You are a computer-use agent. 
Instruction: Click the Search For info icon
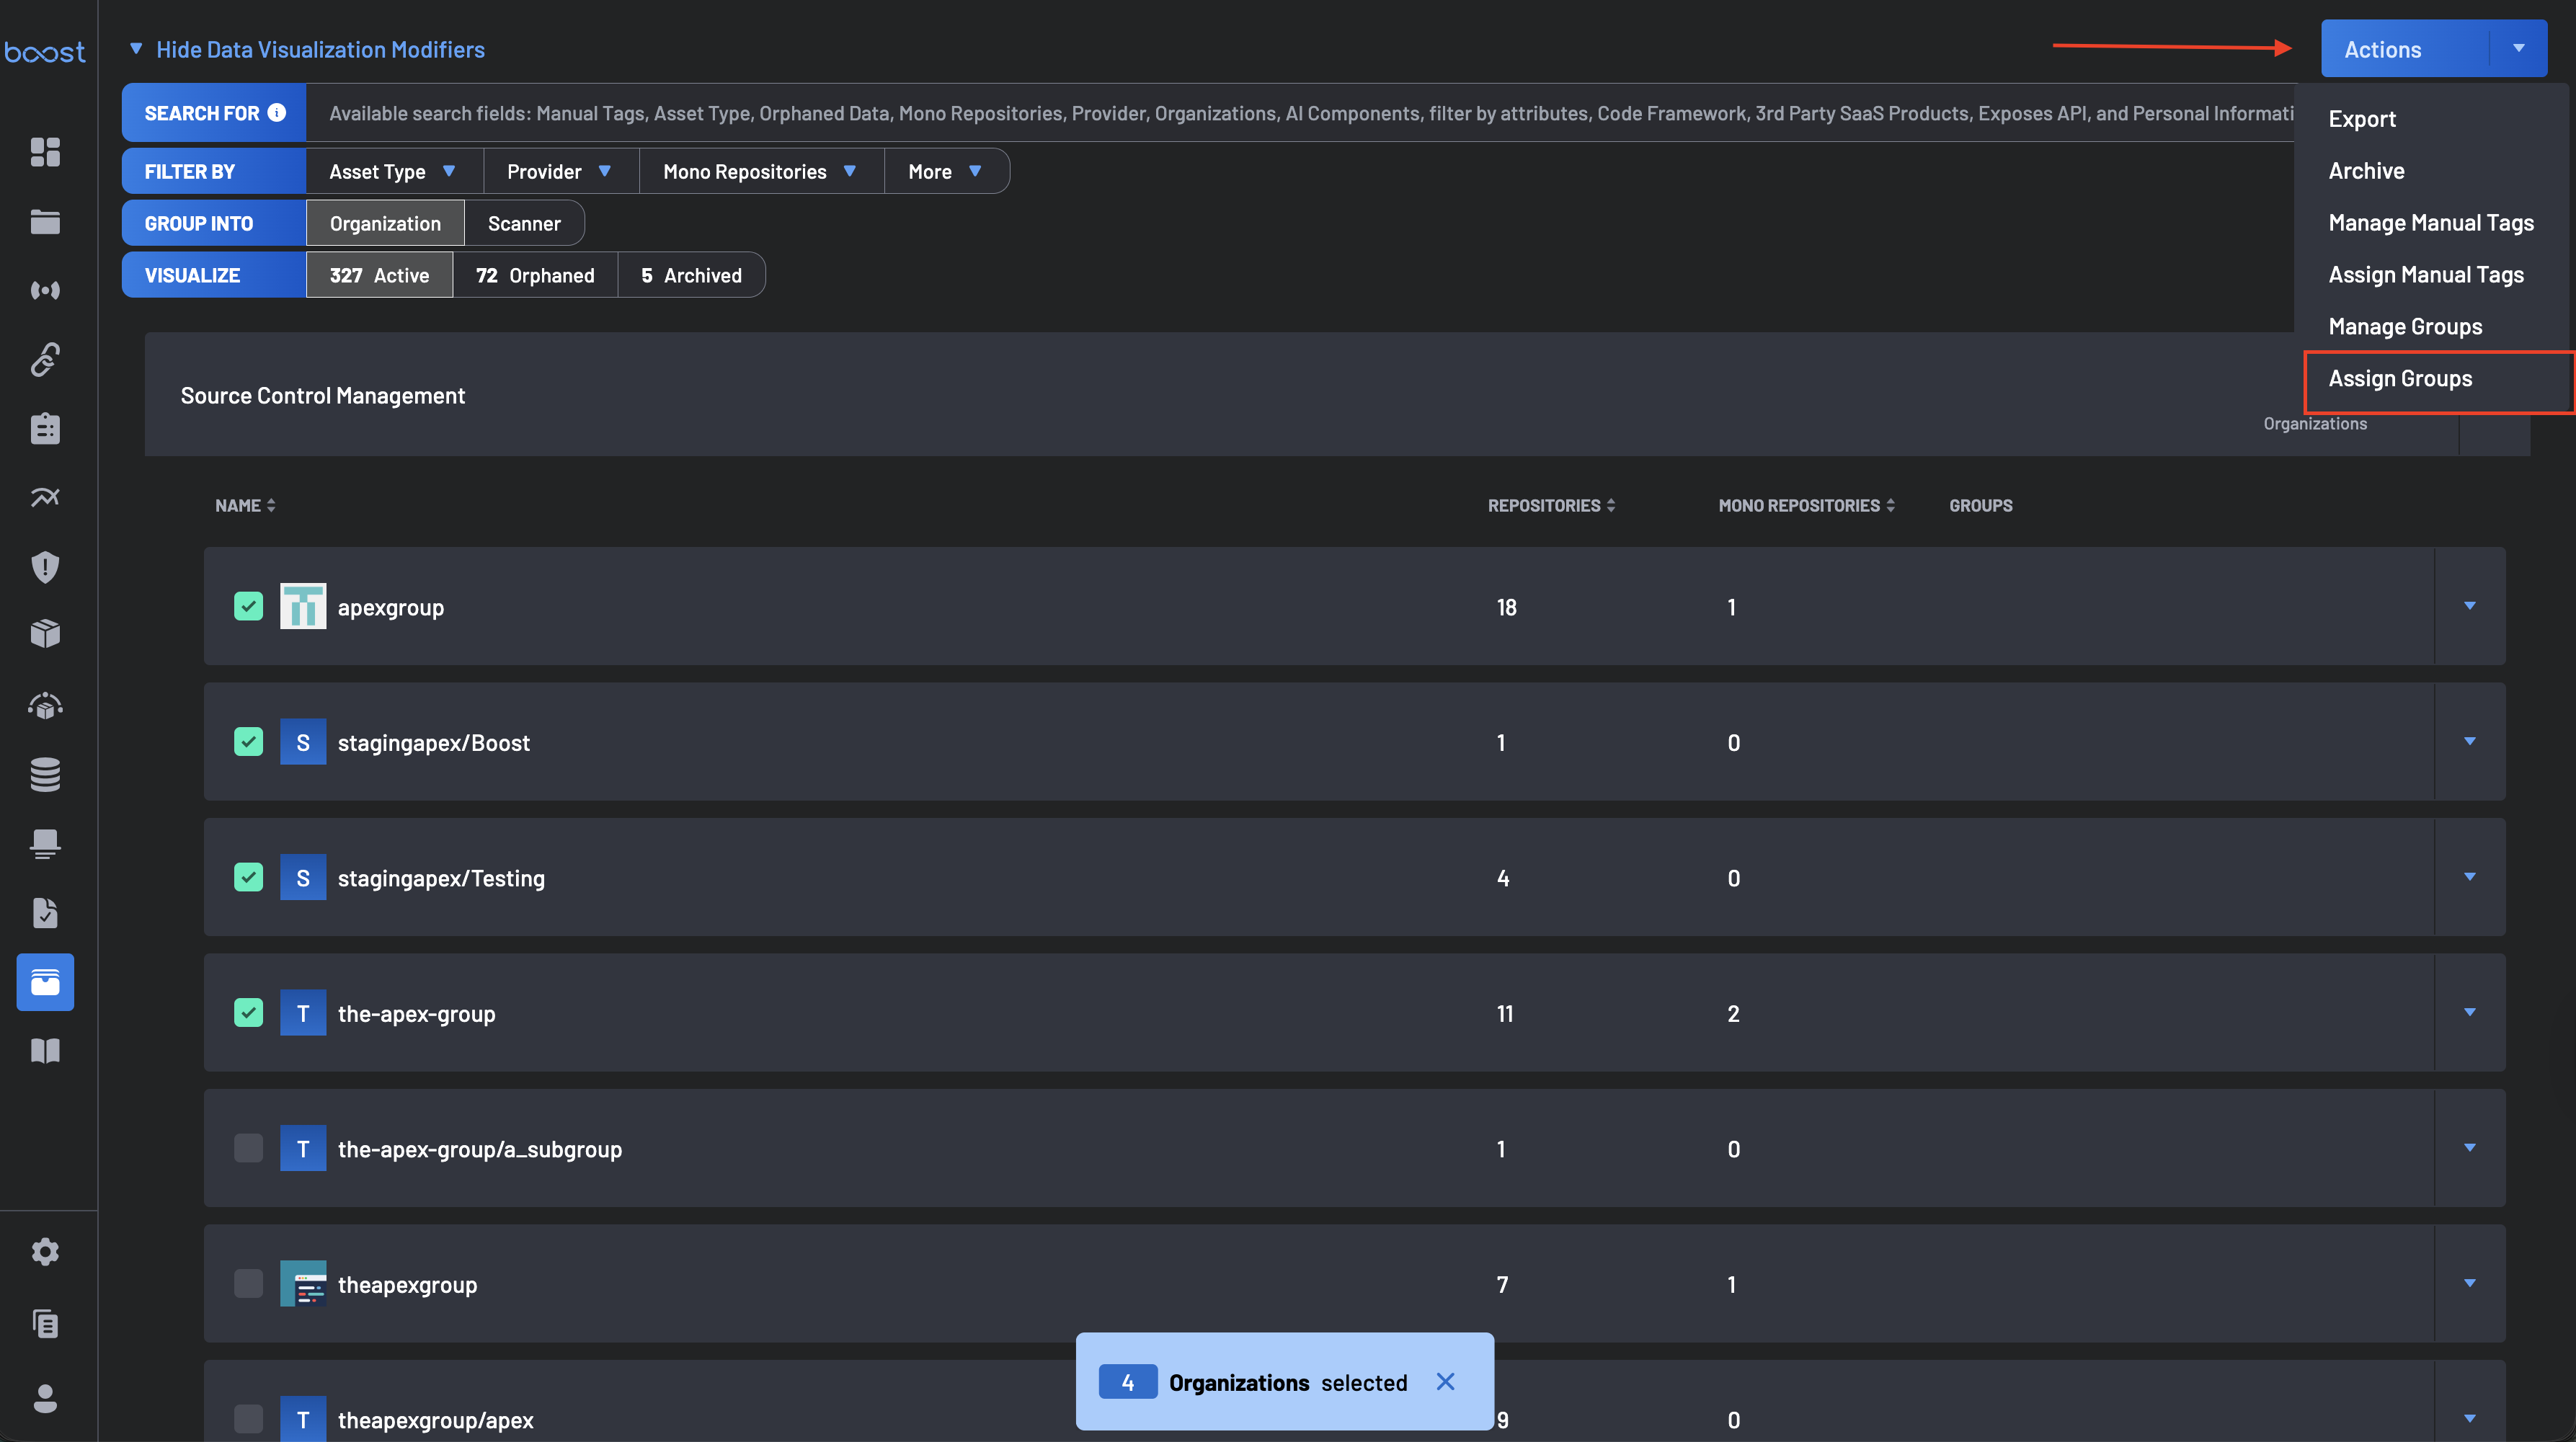pos(277,113)
